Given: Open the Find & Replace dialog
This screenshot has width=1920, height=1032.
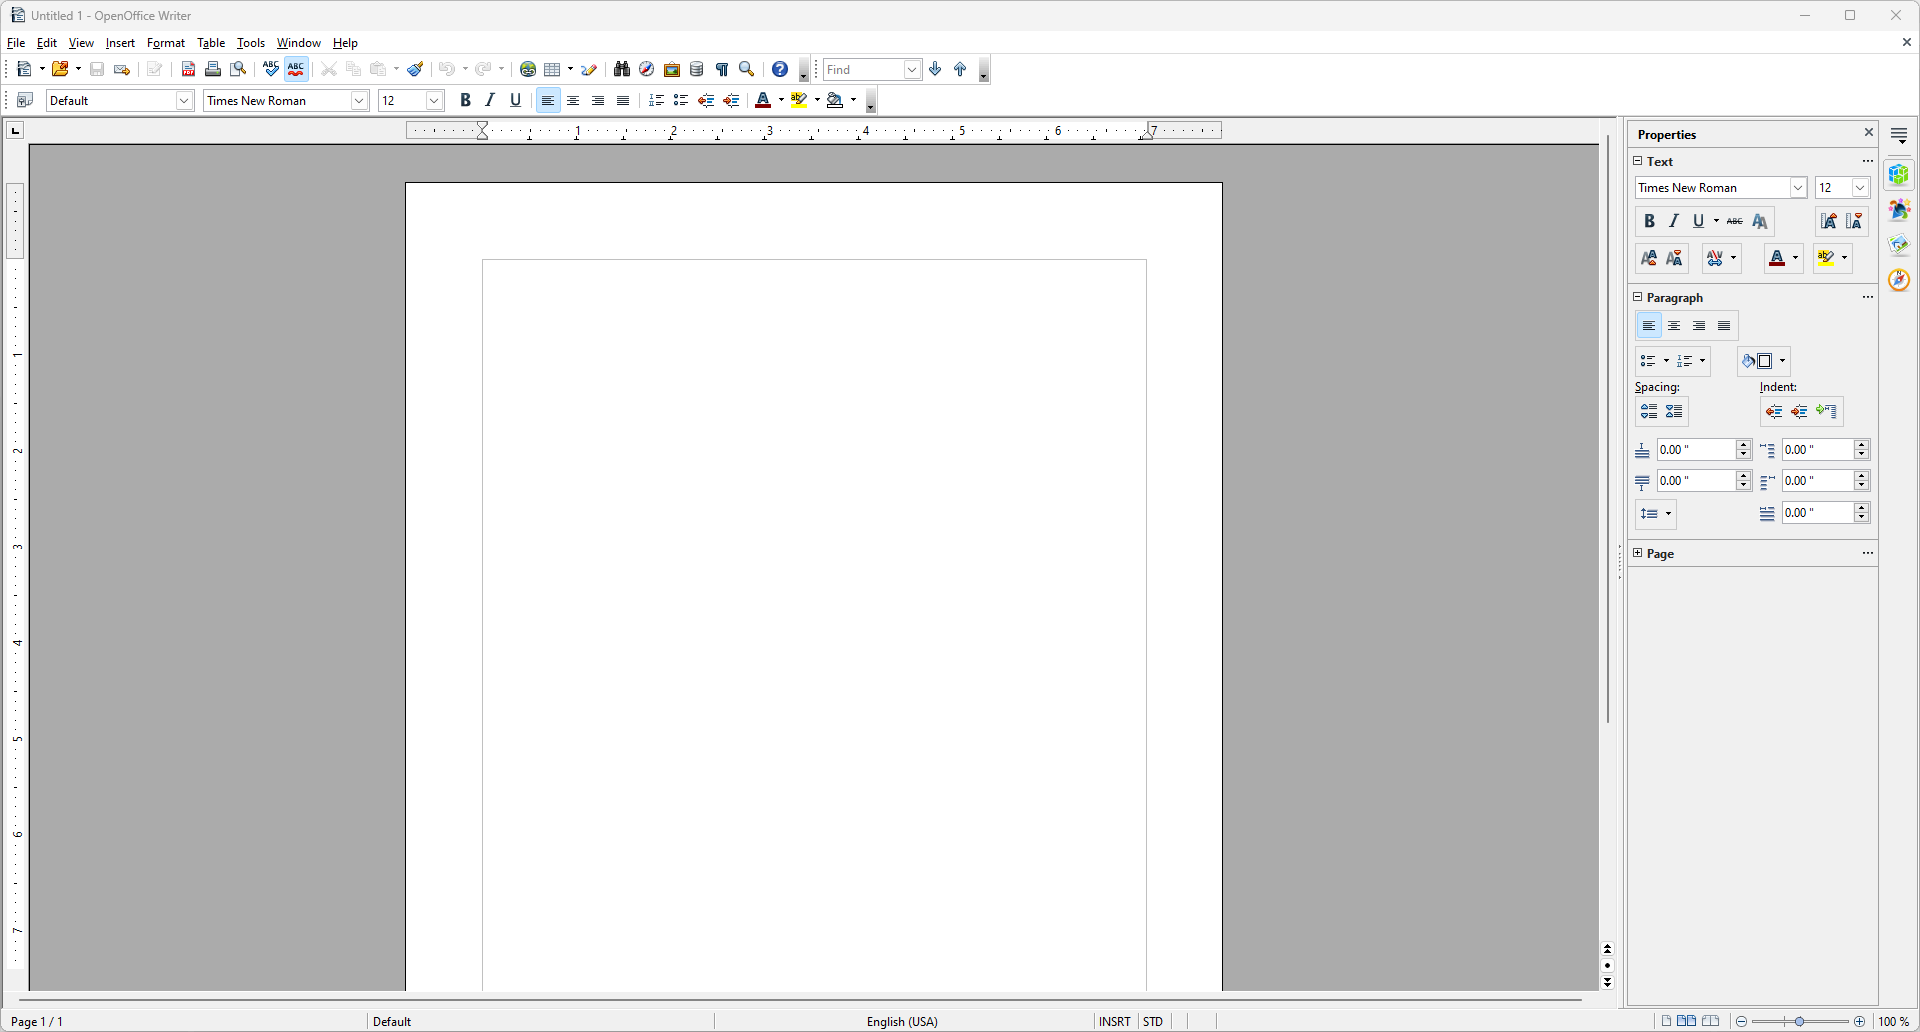Looking at the screenshot, I should click(x=621, y=69).
